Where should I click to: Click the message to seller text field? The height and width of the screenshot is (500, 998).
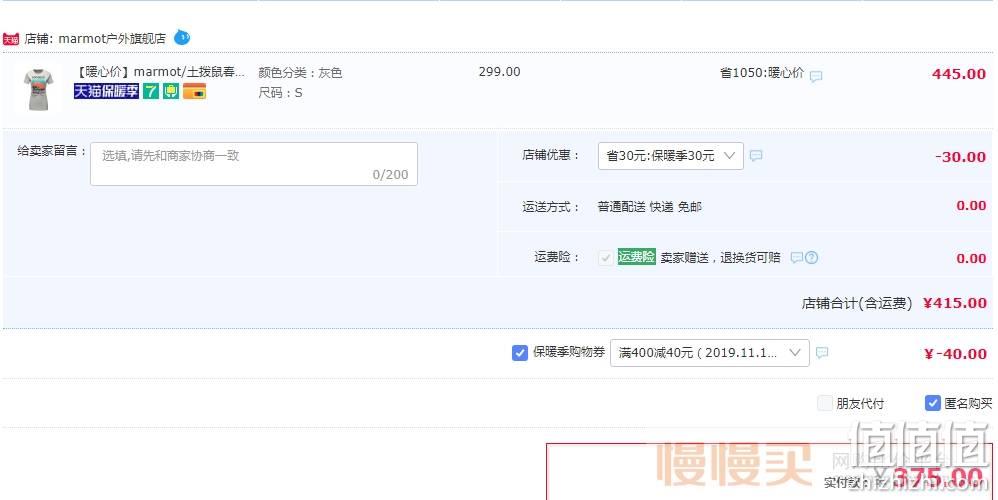(254, 164)
